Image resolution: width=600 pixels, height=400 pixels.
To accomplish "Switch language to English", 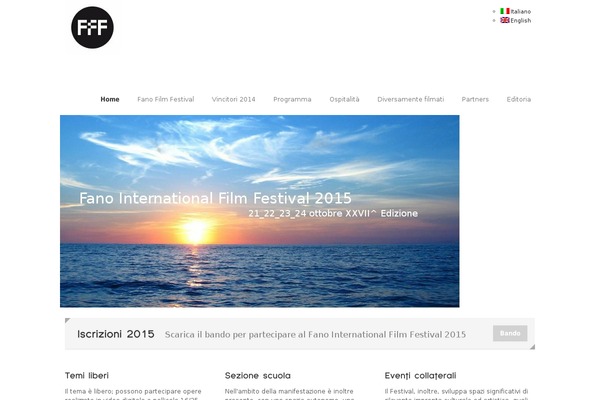I will [x=520, y=20].
